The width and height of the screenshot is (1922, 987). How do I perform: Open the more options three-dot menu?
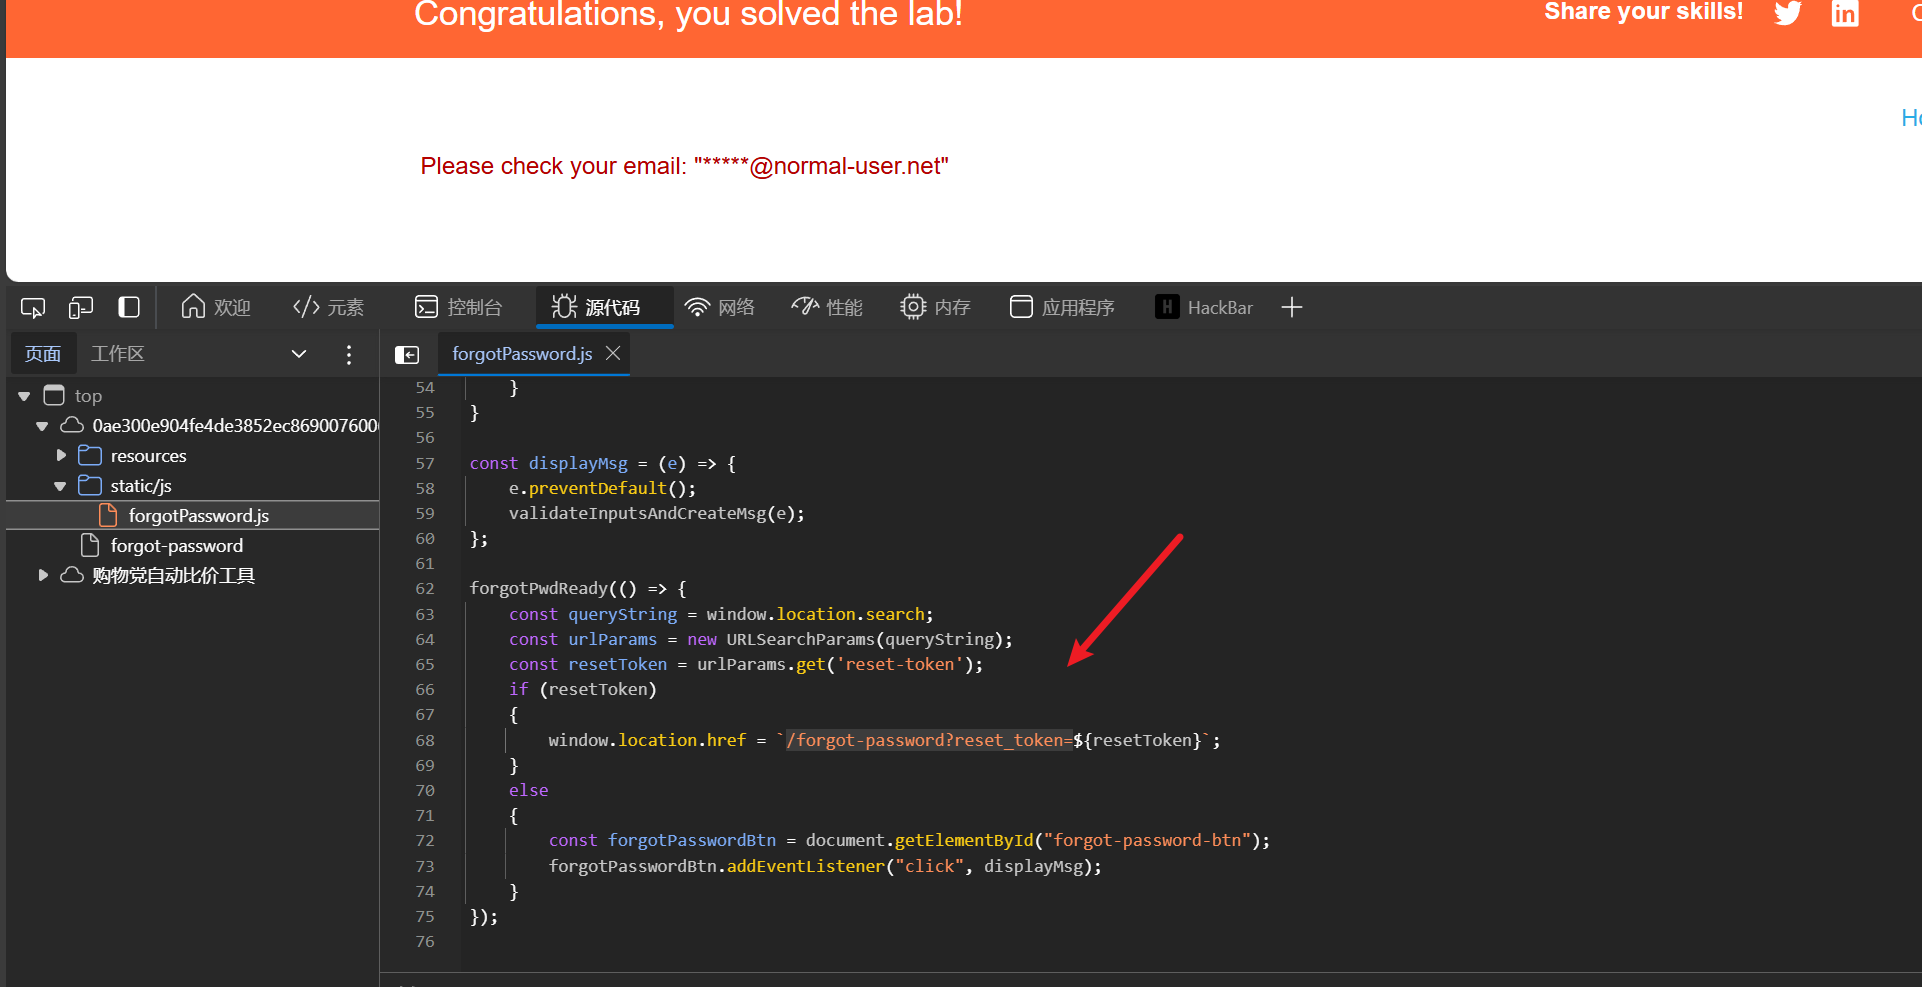(348, 354)
